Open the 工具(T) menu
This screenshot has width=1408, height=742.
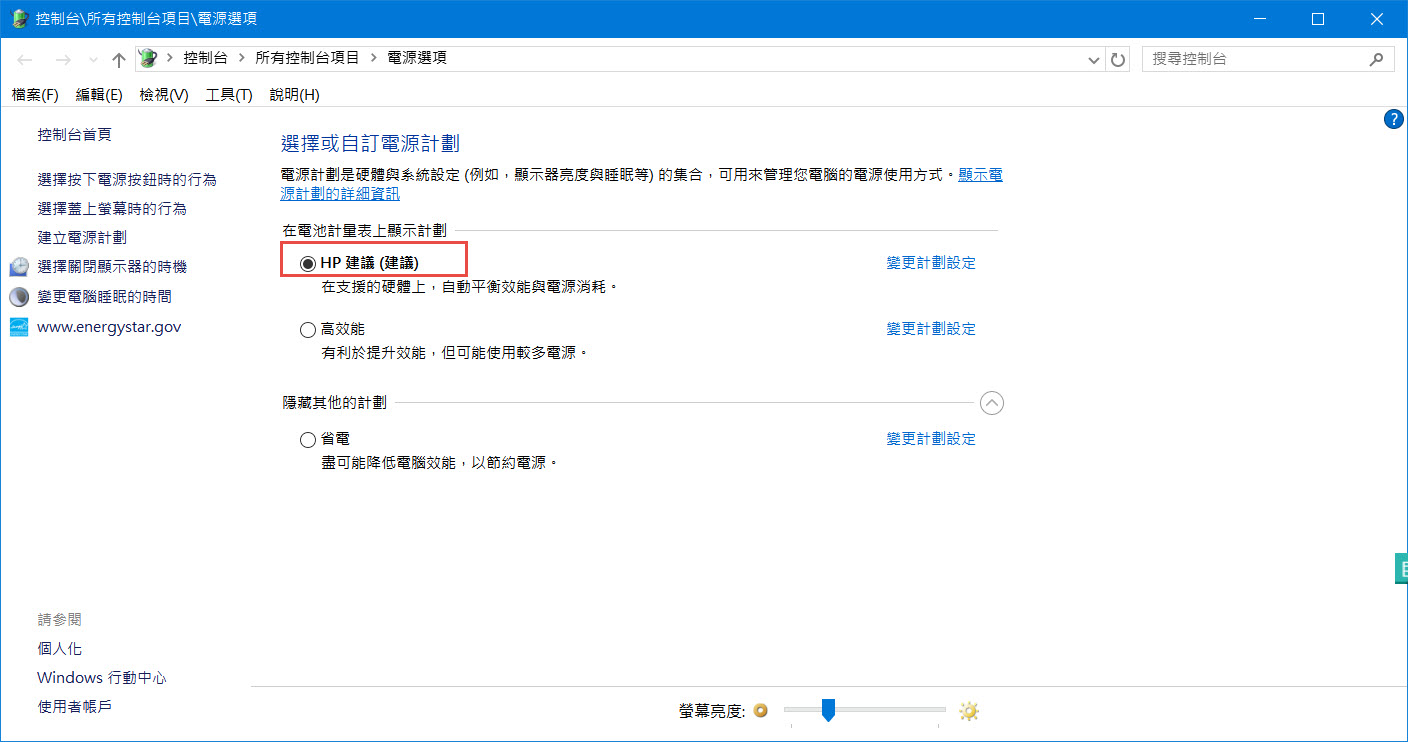coord(229,94)
